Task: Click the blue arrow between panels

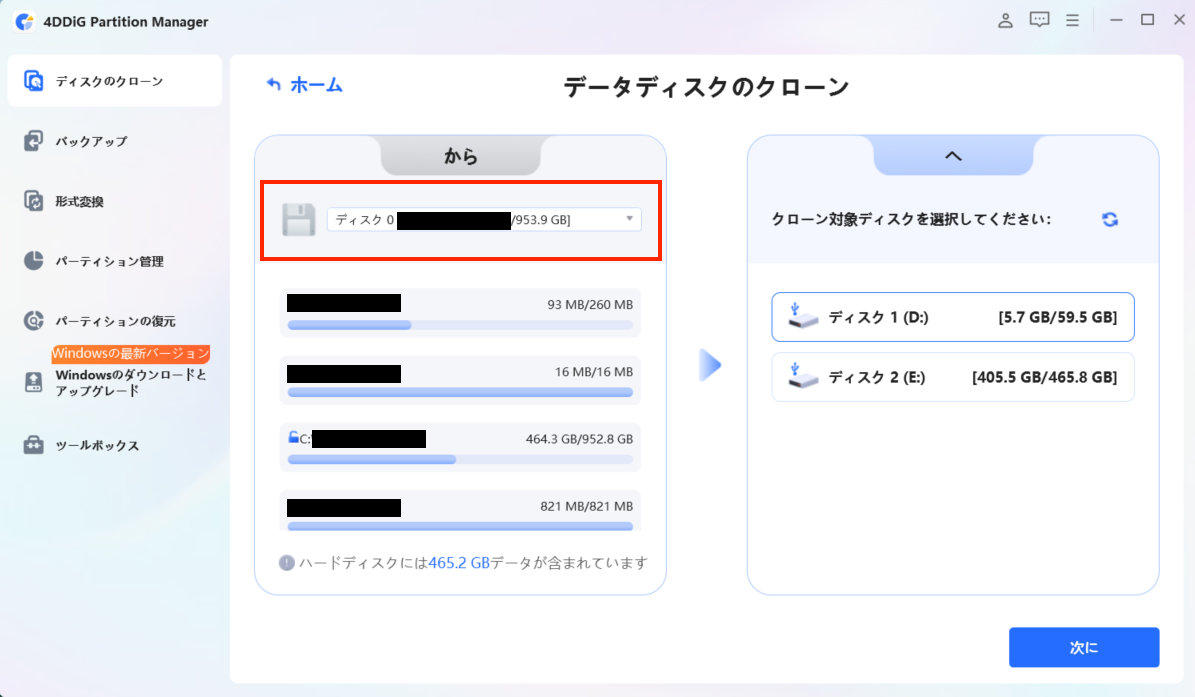Action: click(x=709, y=365)
